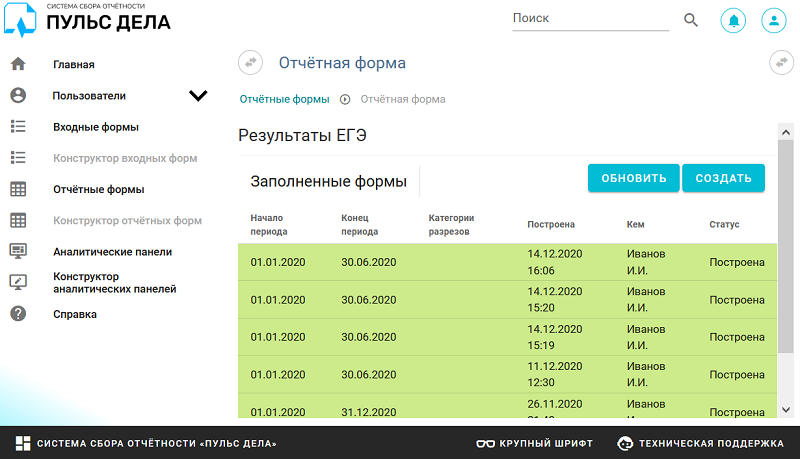Click the home icon next to Главная
800x459 pixels.
(x=18, y=64)
